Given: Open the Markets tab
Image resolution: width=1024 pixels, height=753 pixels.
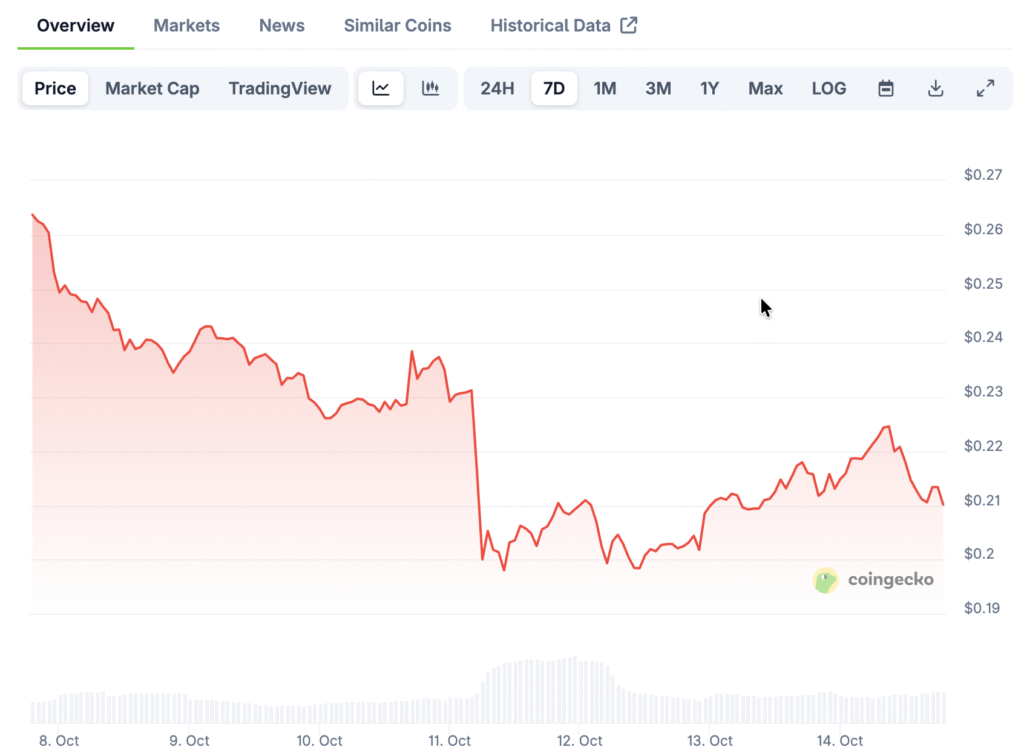Looking at the screenshot, I should pyautogui.click(x=187, y=25).
